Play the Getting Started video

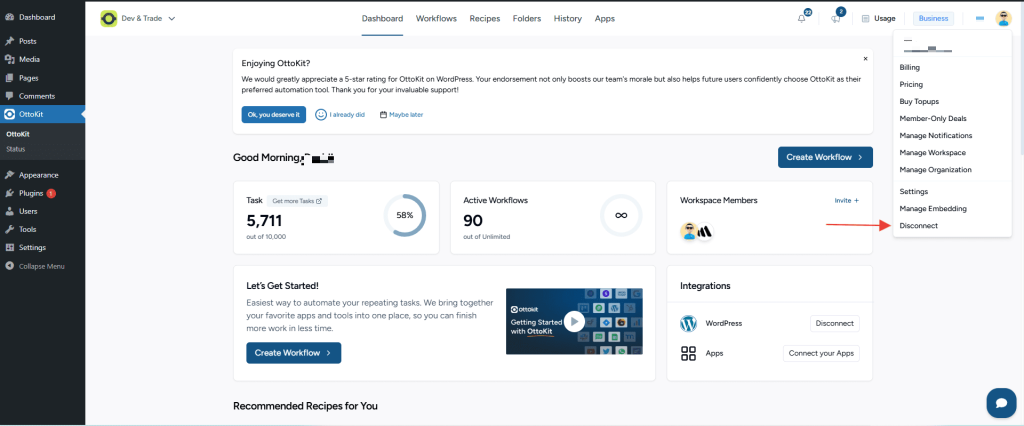click(573, 322)
